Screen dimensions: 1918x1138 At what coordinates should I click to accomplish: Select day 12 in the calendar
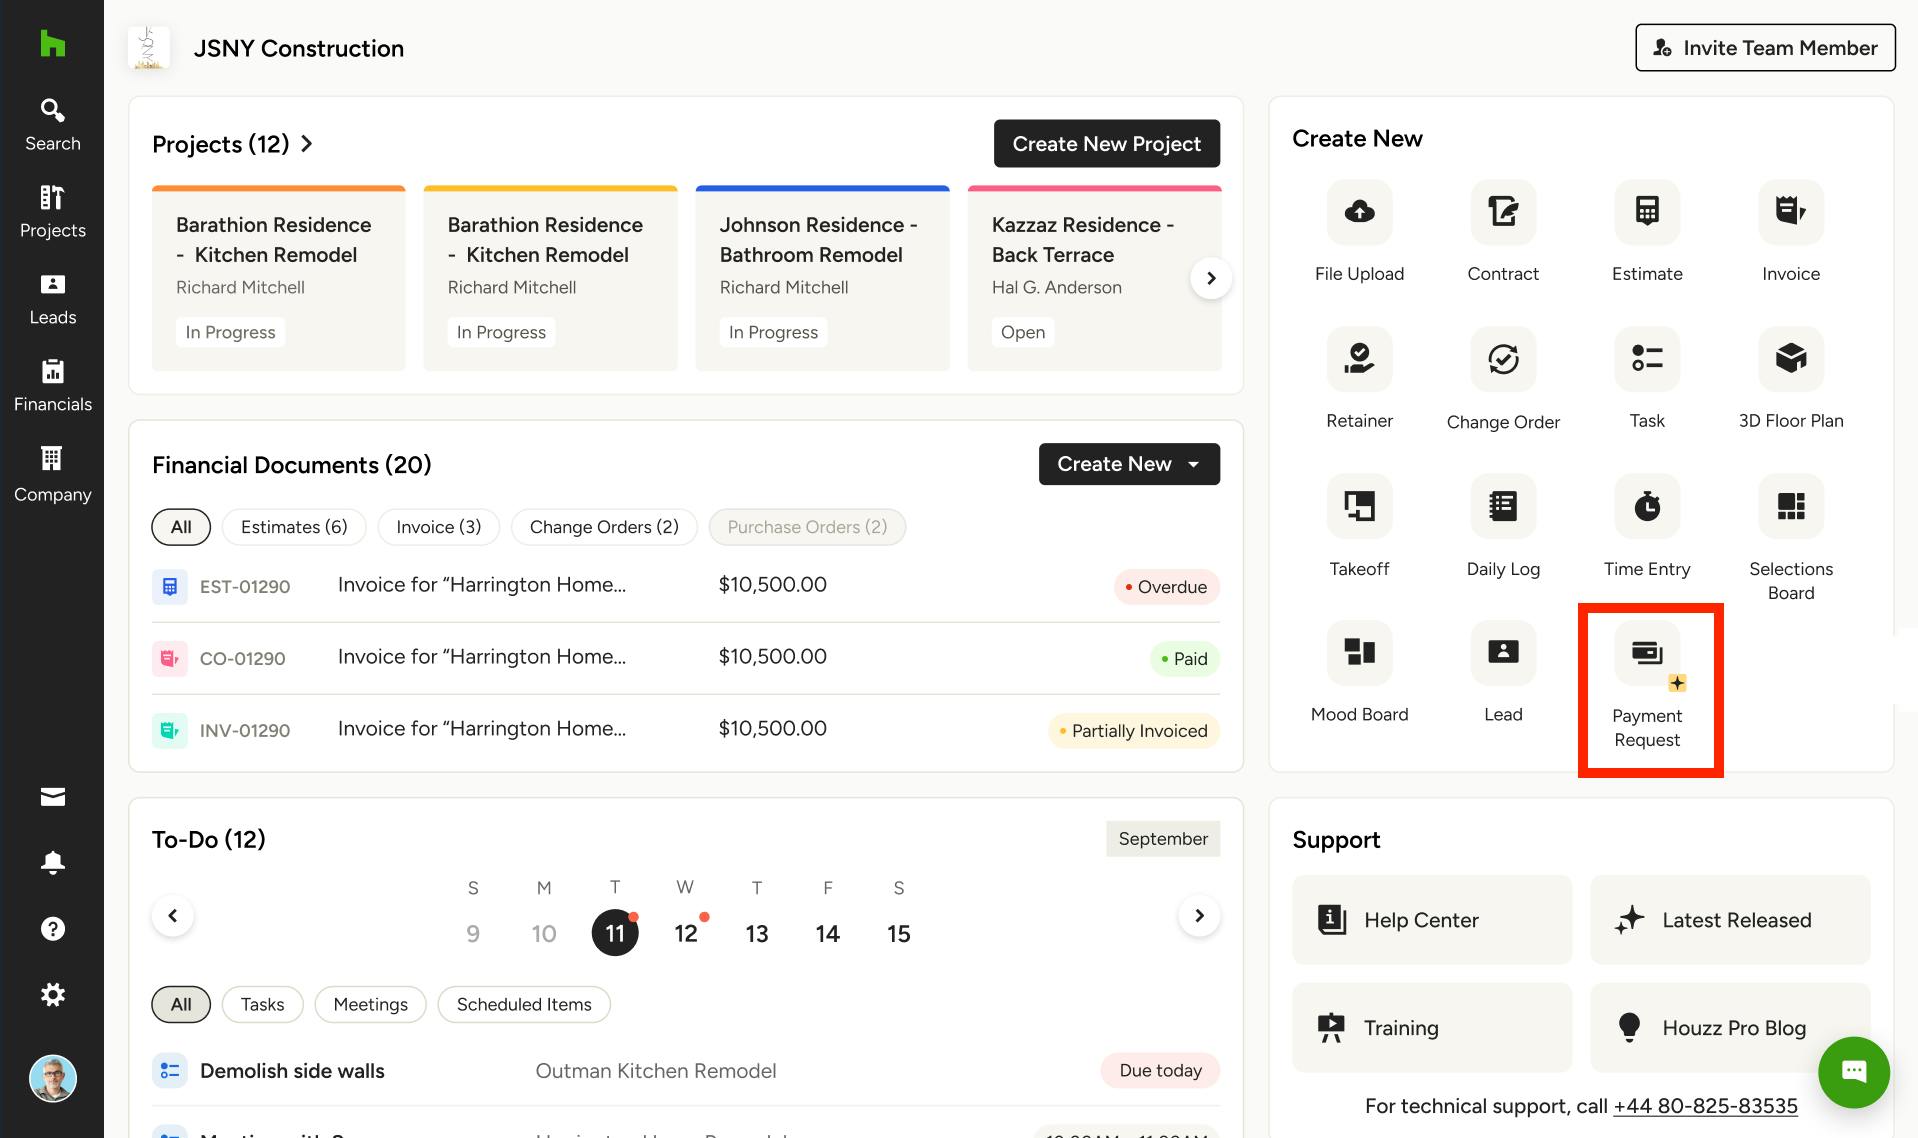click(x=686, y=933)
